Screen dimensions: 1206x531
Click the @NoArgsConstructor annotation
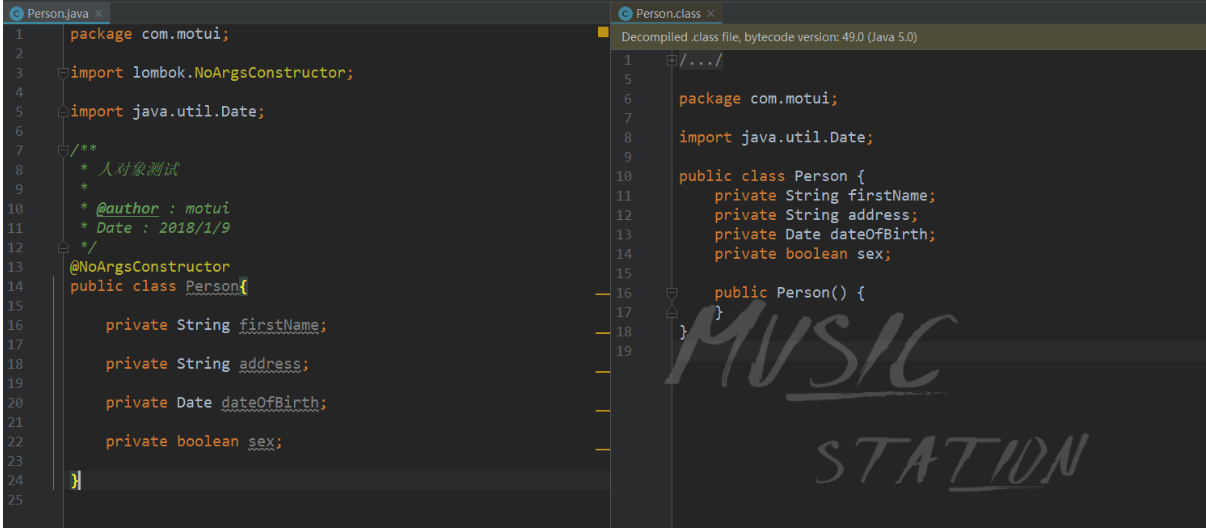pos(150,267)
